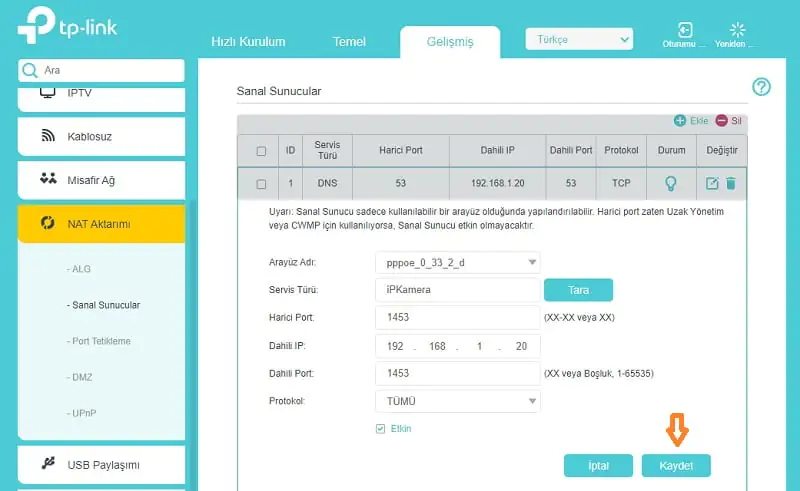800x491 pixels.
Task: Check the DNS row checkbox
Action: [x=261, y=184]
